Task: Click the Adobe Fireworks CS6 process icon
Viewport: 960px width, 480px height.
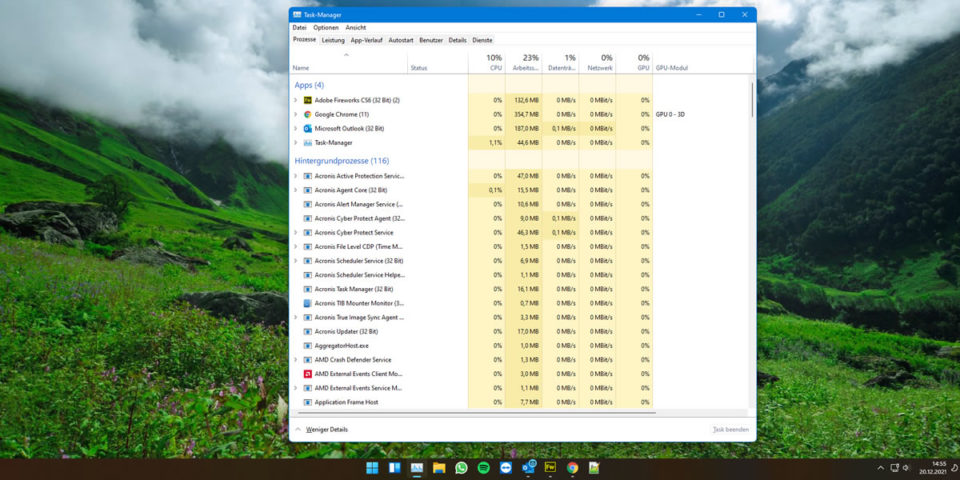Action: pos(308,100)
